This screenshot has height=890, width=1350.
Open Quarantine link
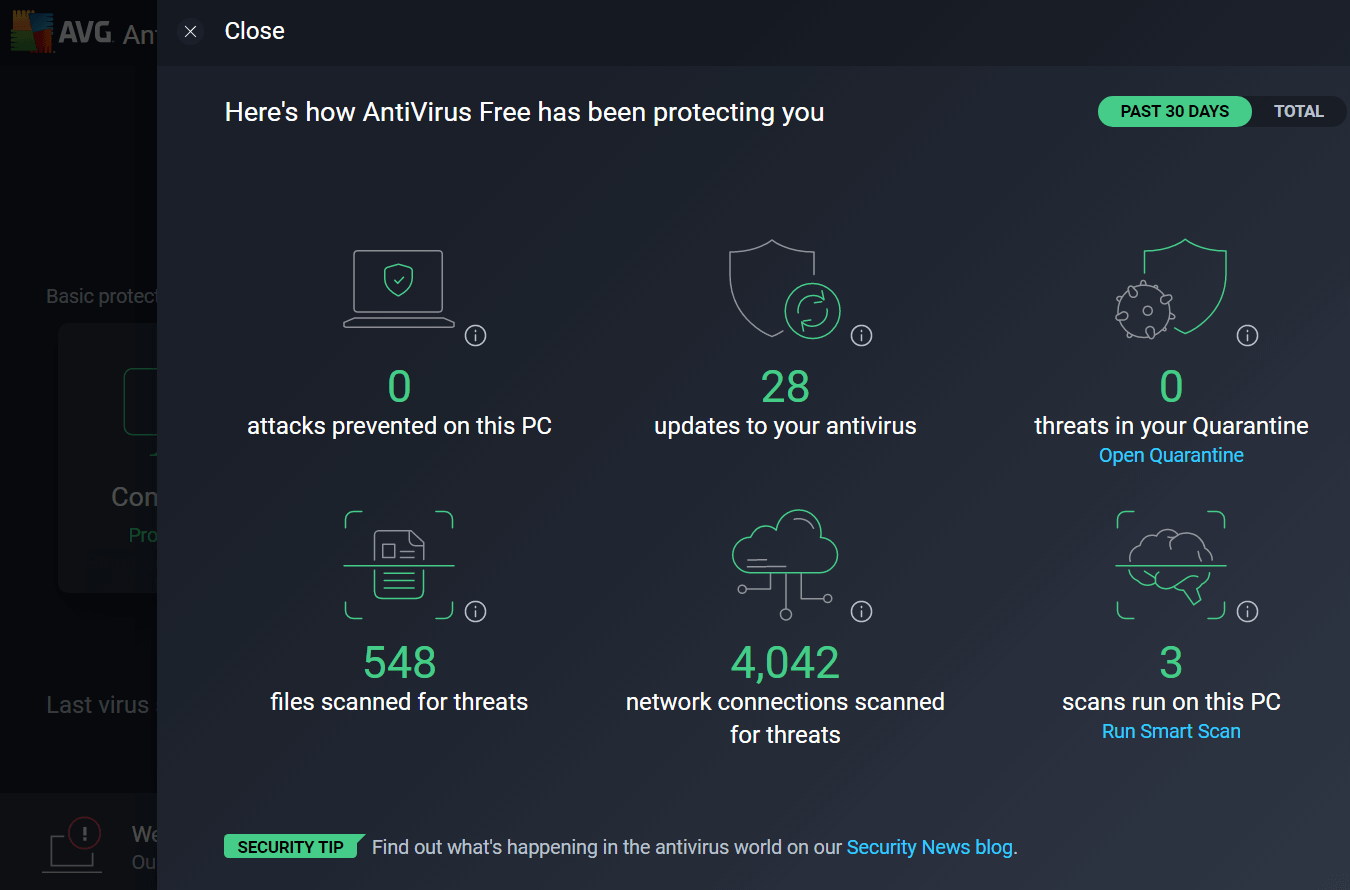(x=1171, y=456)
